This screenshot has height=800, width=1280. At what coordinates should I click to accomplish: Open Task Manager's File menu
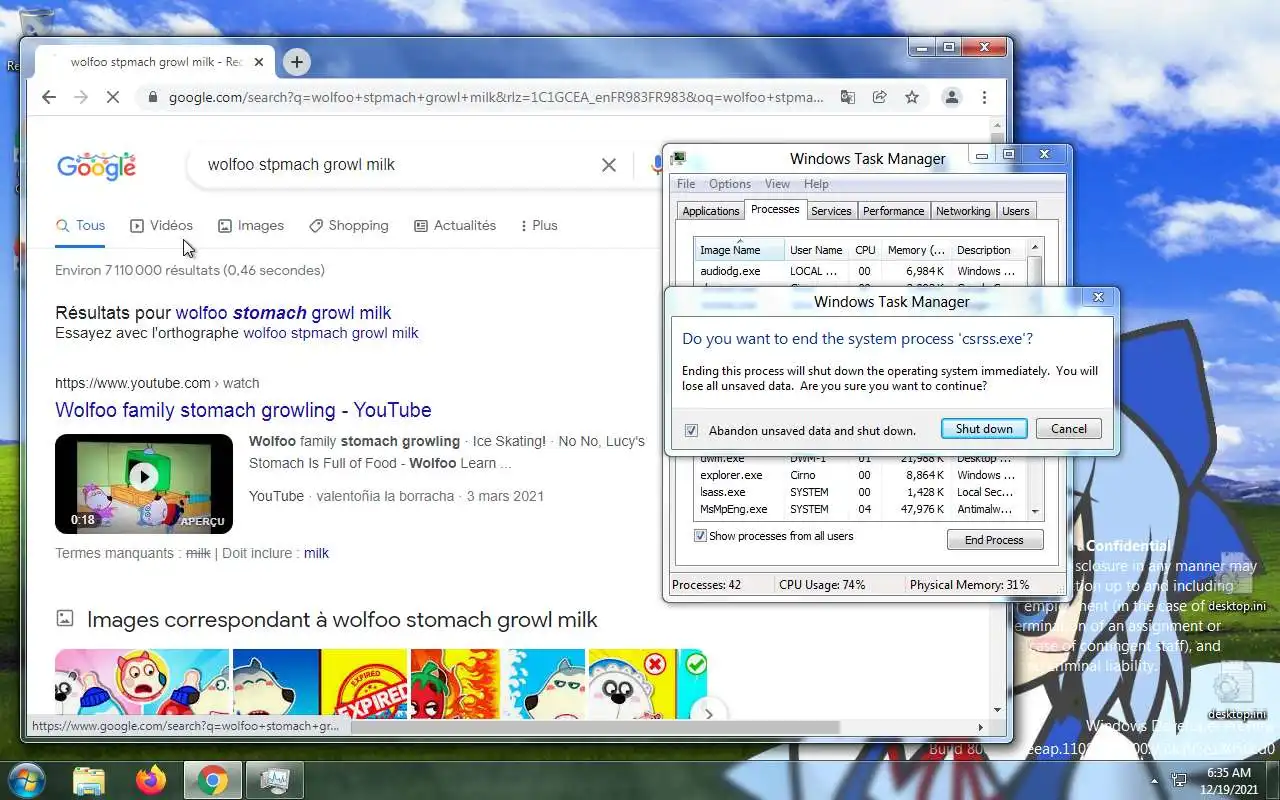(x=686, y=184)
